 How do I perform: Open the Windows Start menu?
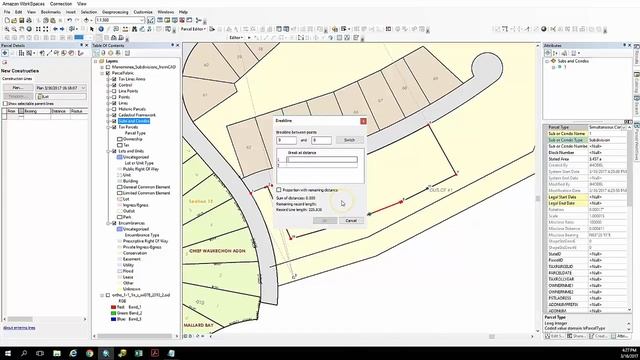pyautogui.click(x=8, y=353)
